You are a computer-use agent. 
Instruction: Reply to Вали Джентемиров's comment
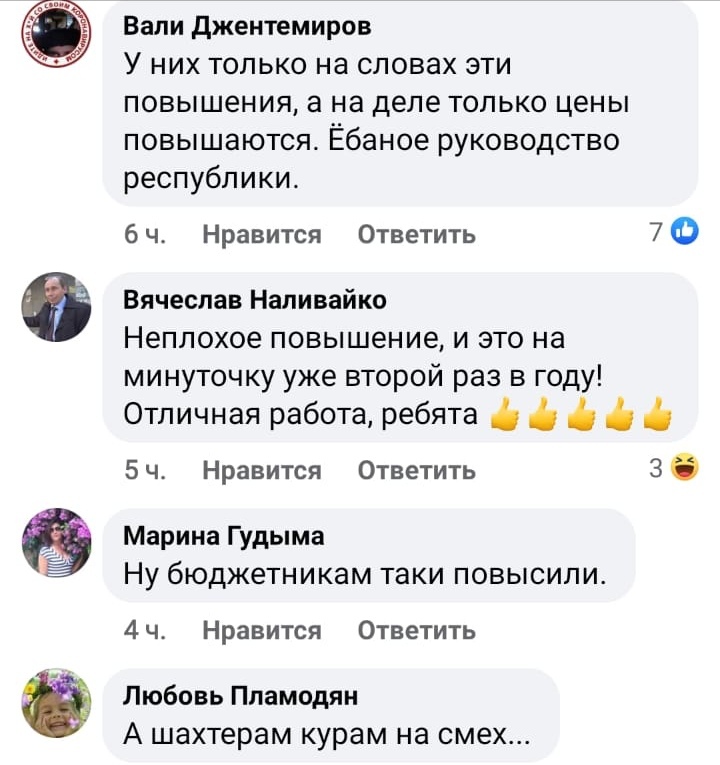417,235
